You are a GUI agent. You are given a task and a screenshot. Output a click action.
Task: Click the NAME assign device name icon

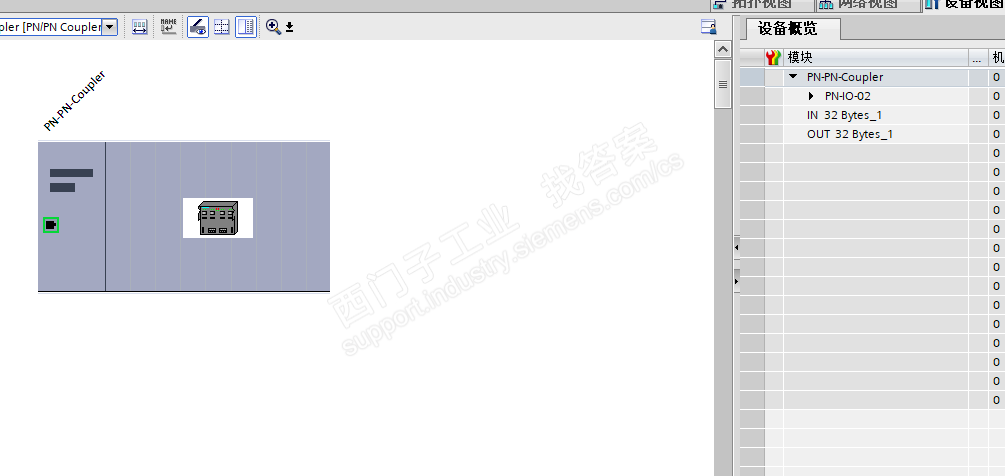[168, 27]
